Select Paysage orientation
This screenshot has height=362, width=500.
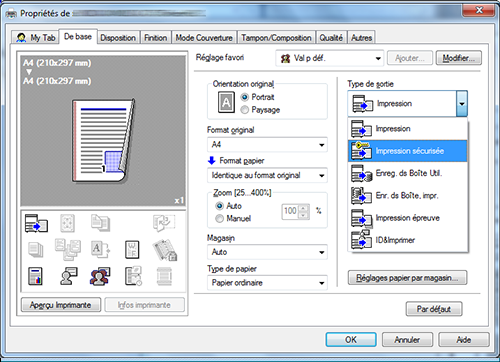coord(260,110)
